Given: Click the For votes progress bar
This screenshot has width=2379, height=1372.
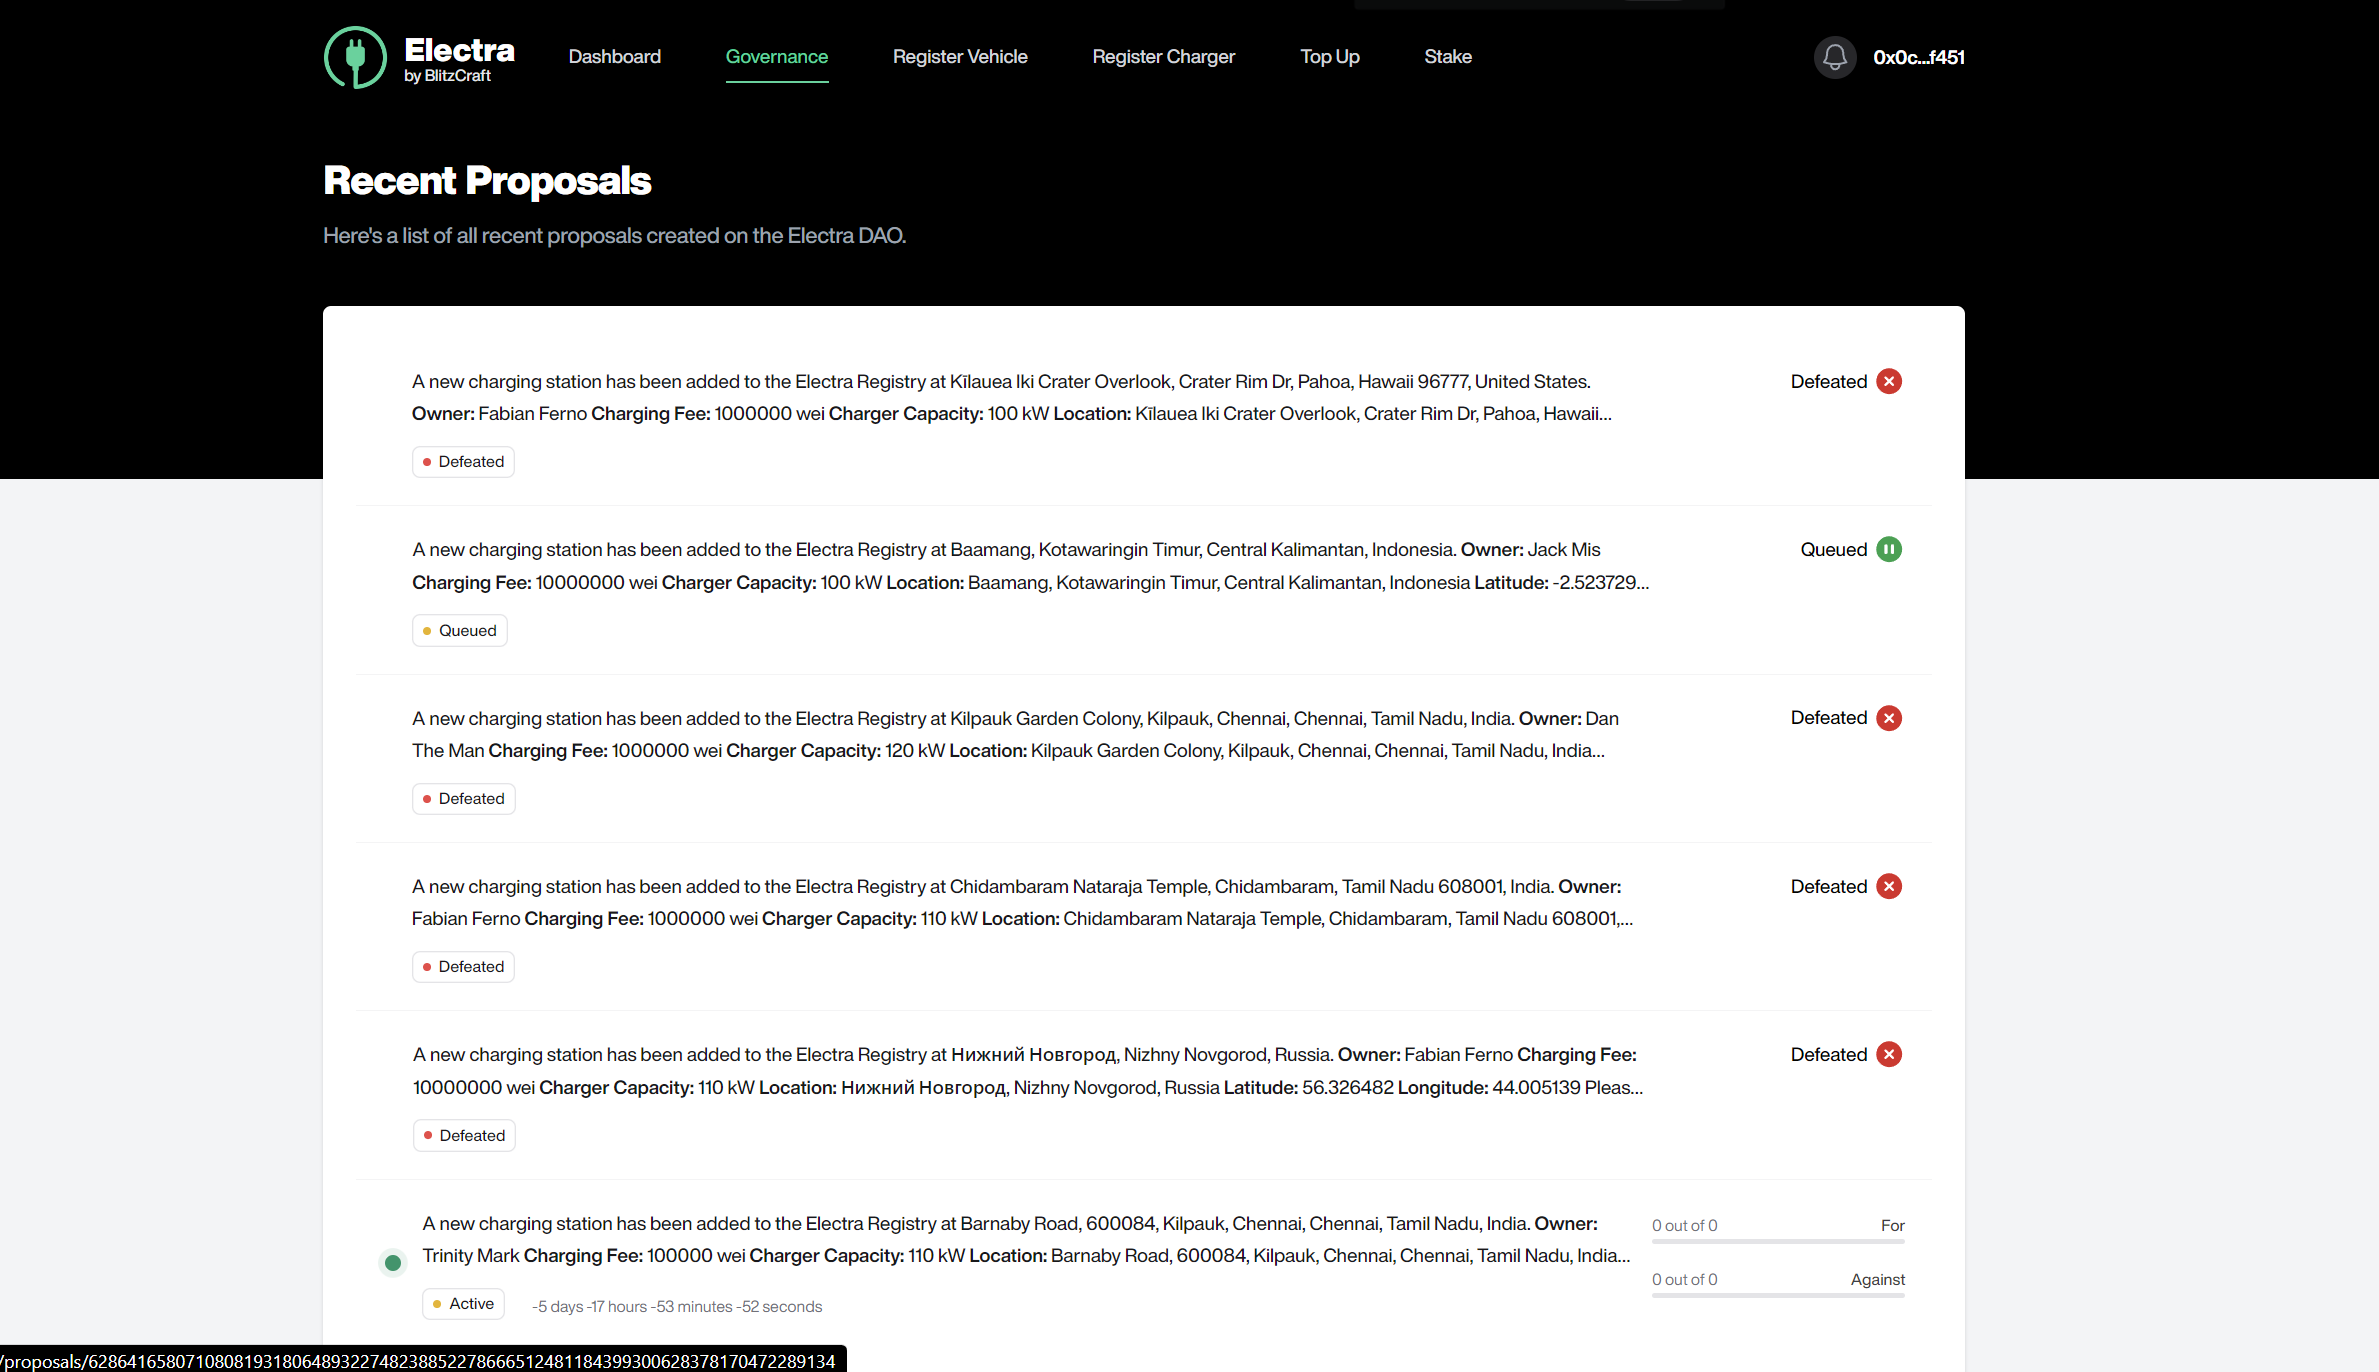Looking at the screenshot, I should pyautogui.click(x=1777, y=1242).
